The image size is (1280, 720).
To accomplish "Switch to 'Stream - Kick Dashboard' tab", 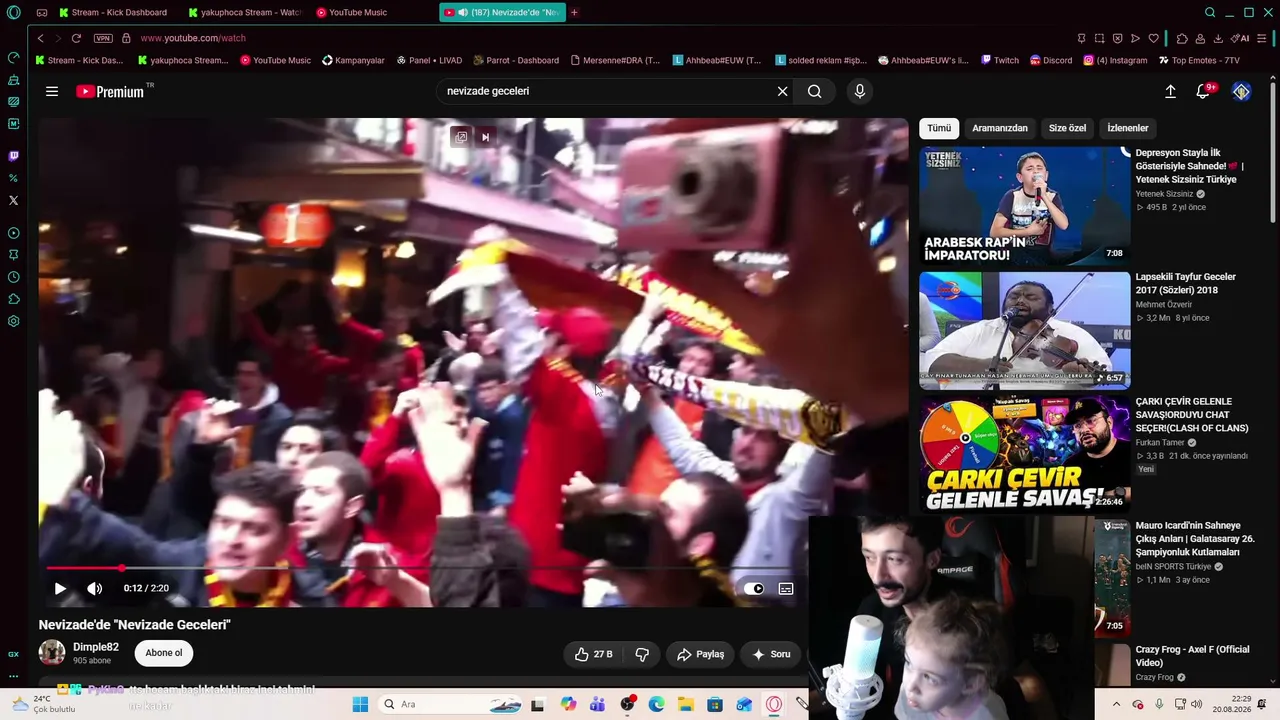I will click(x=113, y=12).
